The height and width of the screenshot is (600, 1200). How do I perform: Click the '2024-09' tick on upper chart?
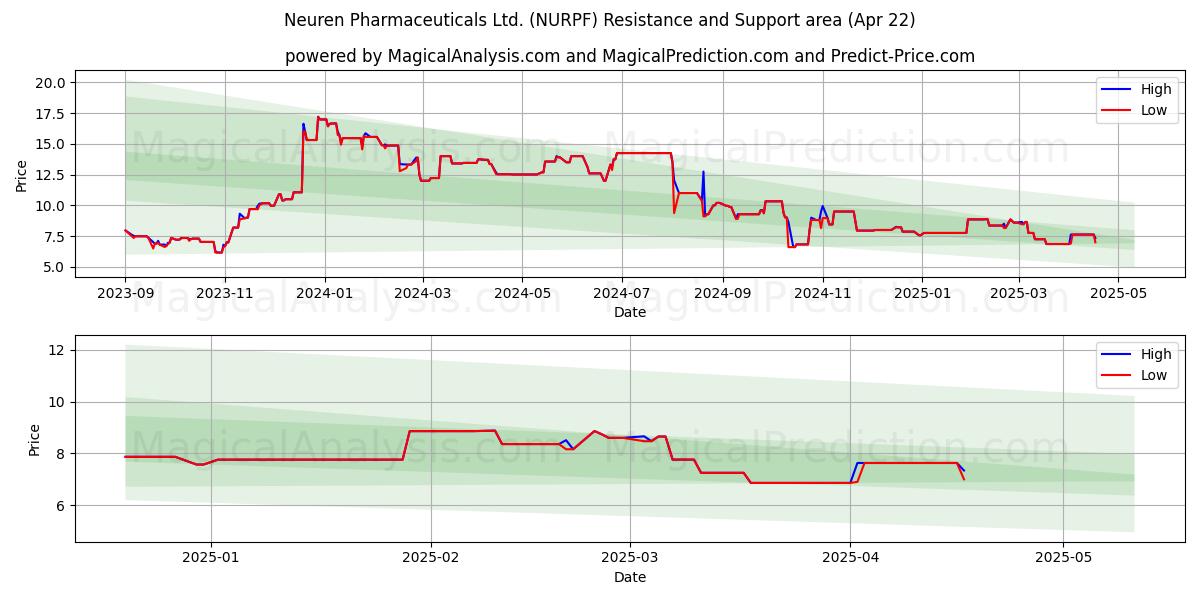[723, 292]
